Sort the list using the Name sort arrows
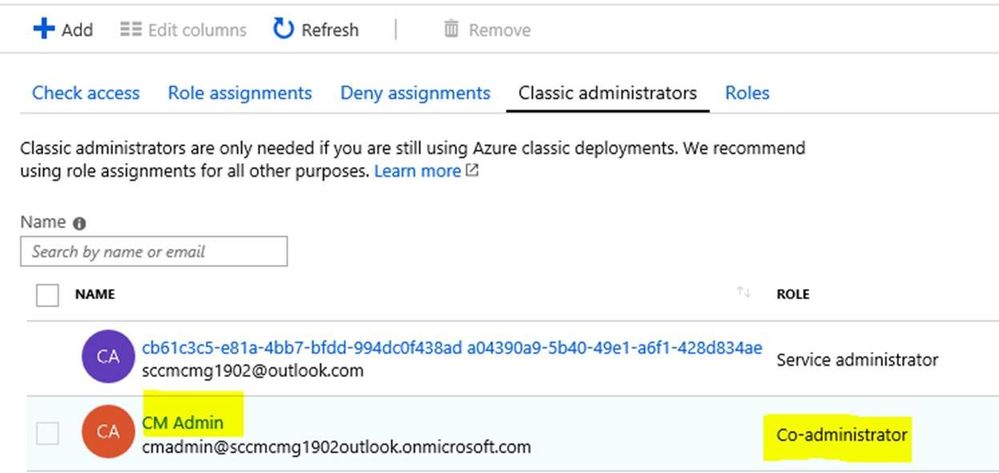The image size is (999, 473). (743, 293)
